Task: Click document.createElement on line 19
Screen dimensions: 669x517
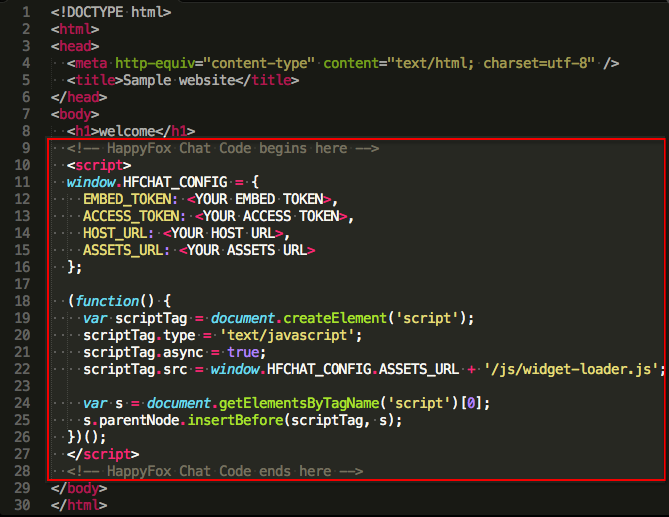Action: pos(299,318)
